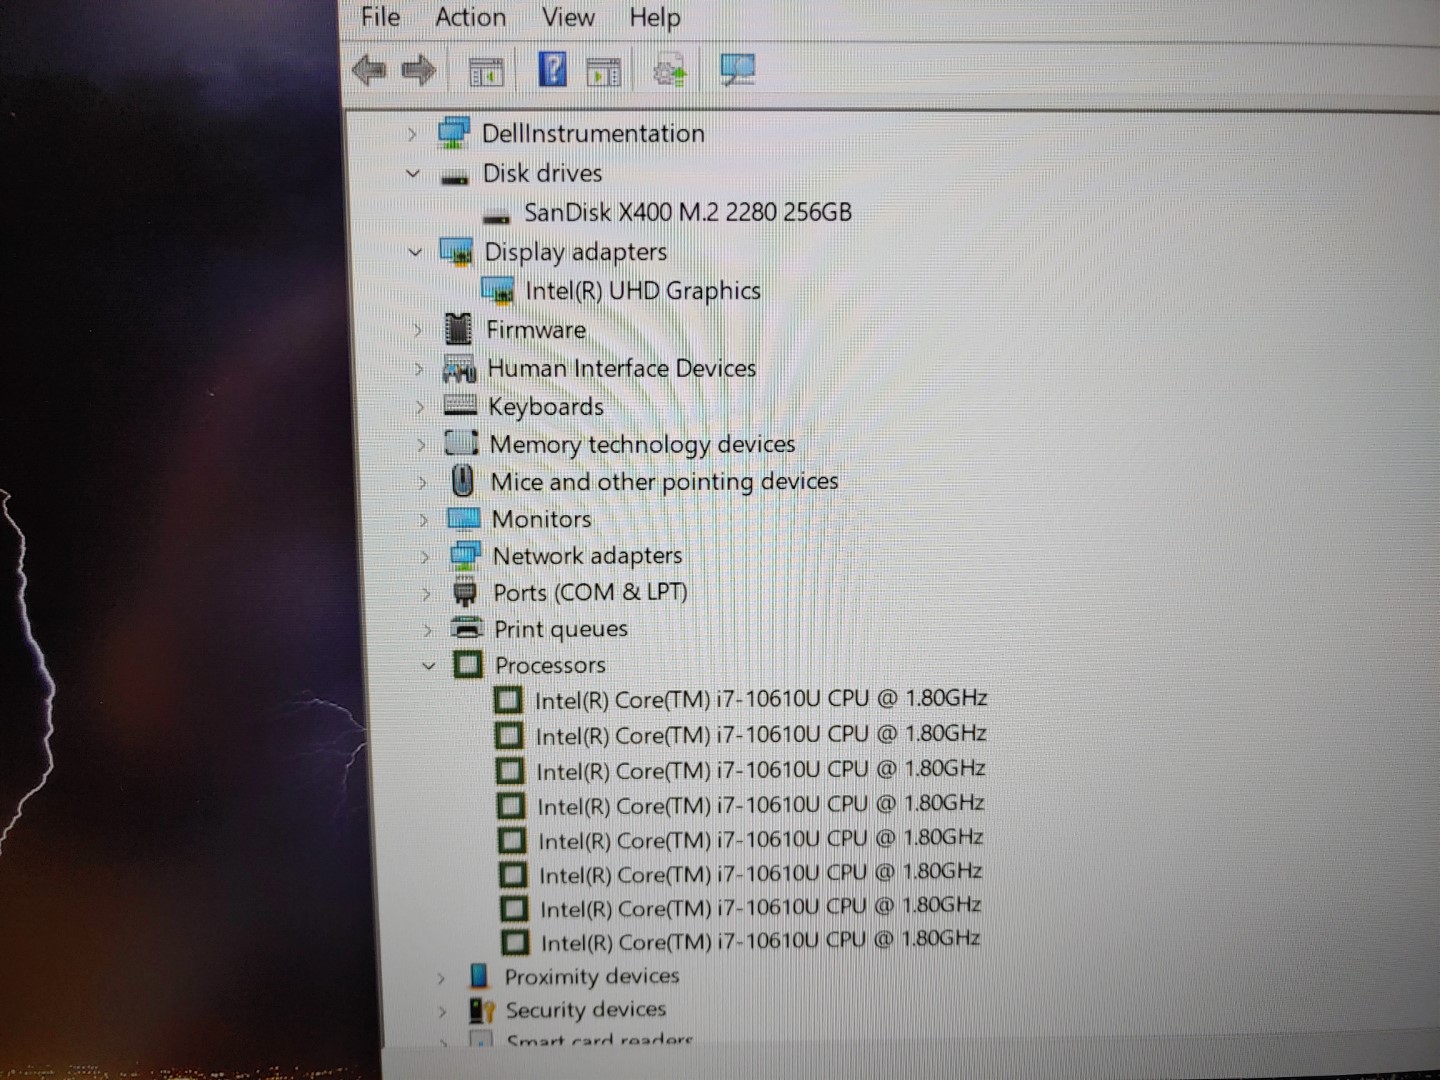
Task: Select the Print queues label
Action: tap(561, 629)
